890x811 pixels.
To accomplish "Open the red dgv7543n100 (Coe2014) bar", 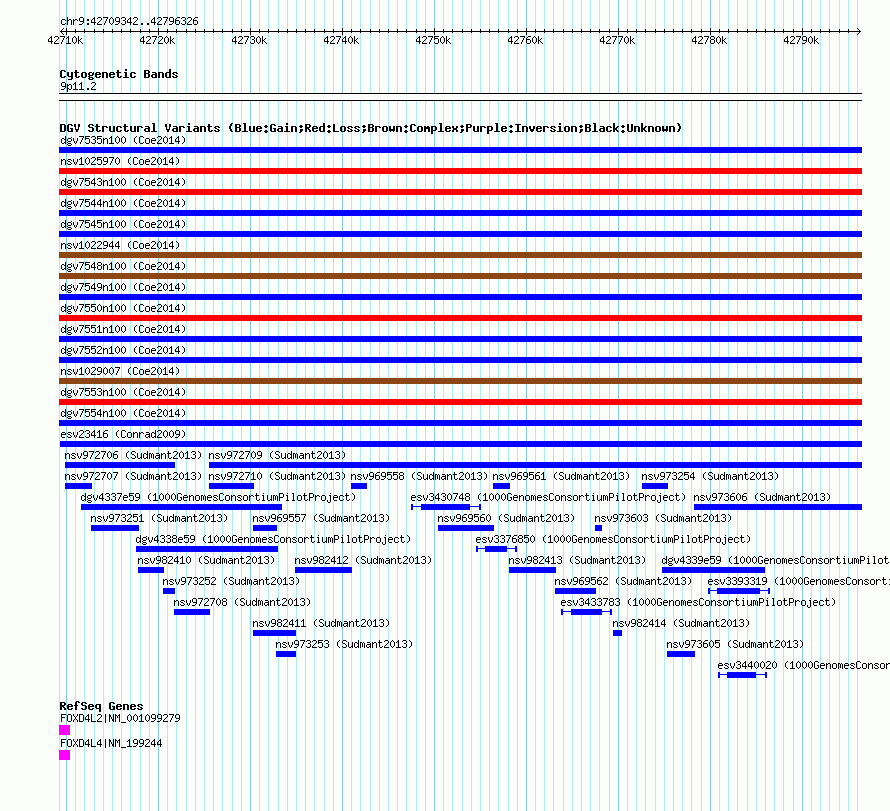I will coord(460,192).
